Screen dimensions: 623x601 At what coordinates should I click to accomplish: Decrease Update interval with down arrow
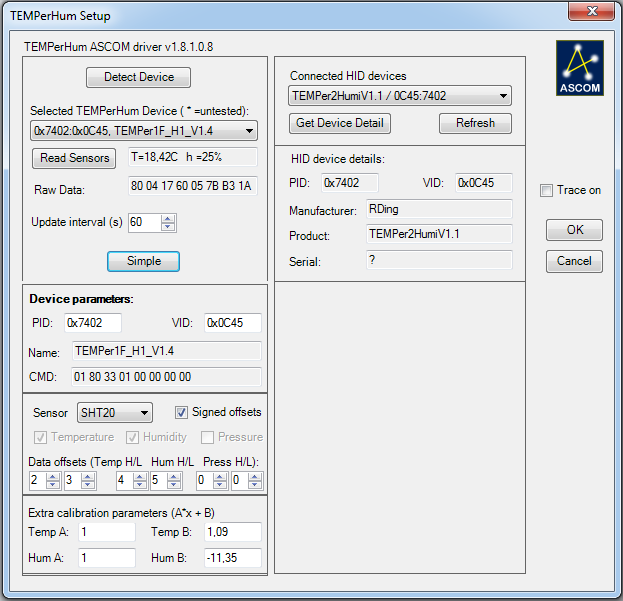pyautogui.click(x=168, y=226)
